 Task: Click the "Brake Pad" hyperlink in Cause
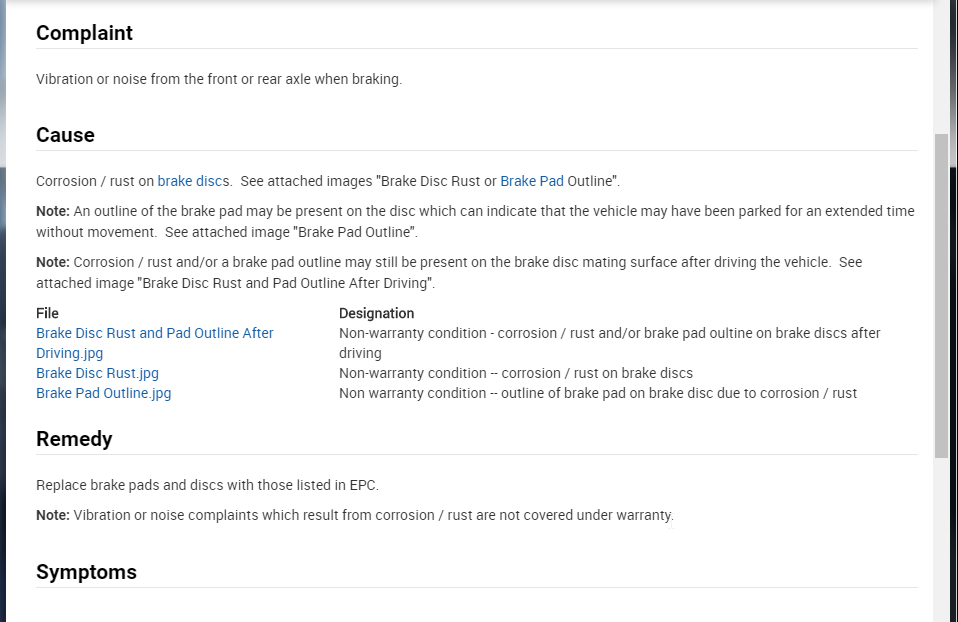pos(532,181)
